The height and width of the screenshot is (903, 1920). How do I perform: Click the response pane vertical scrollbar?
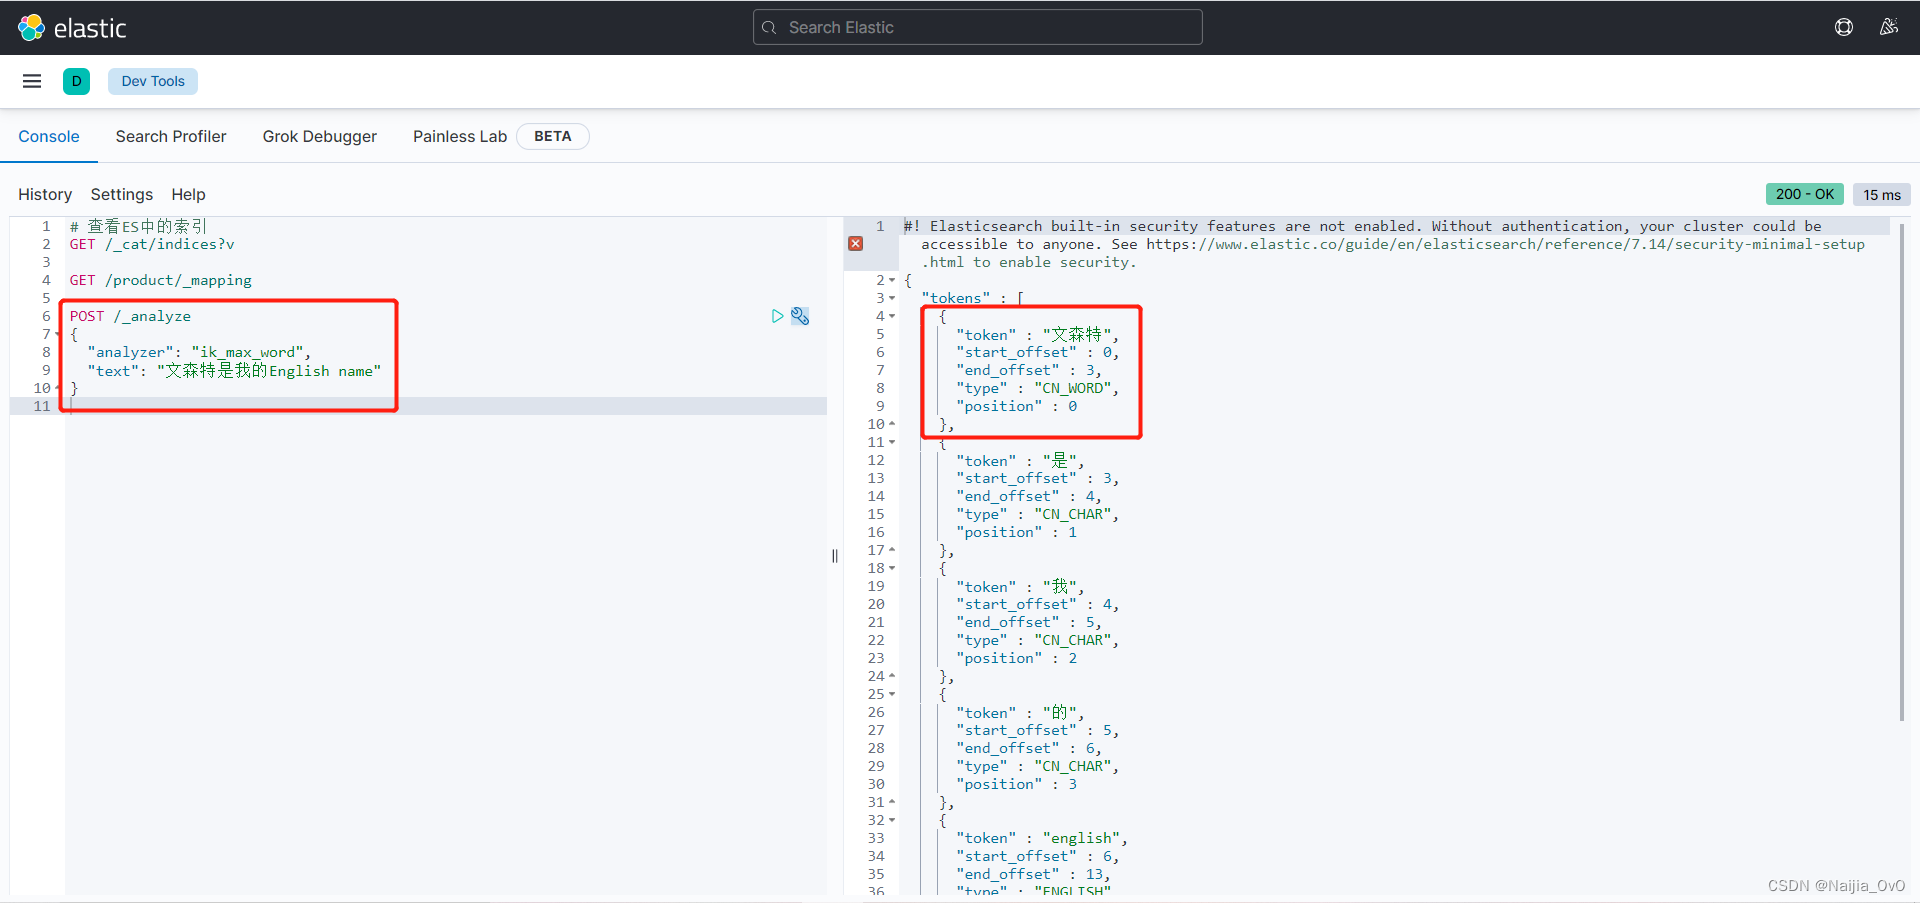tap(1902, 470)
